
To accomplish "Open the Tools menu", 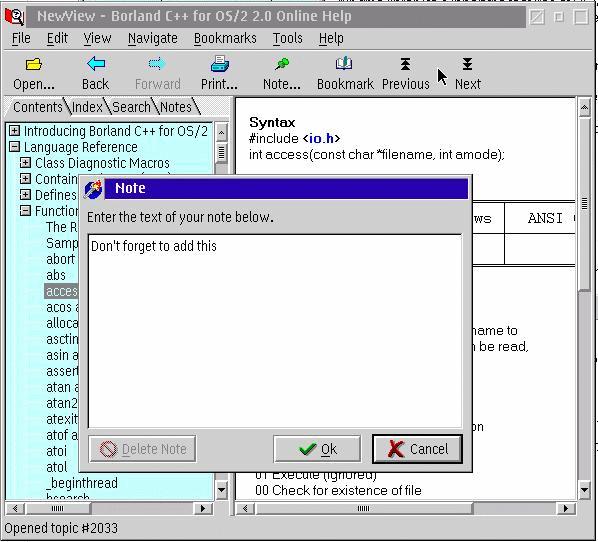I will tap(288, 38).
